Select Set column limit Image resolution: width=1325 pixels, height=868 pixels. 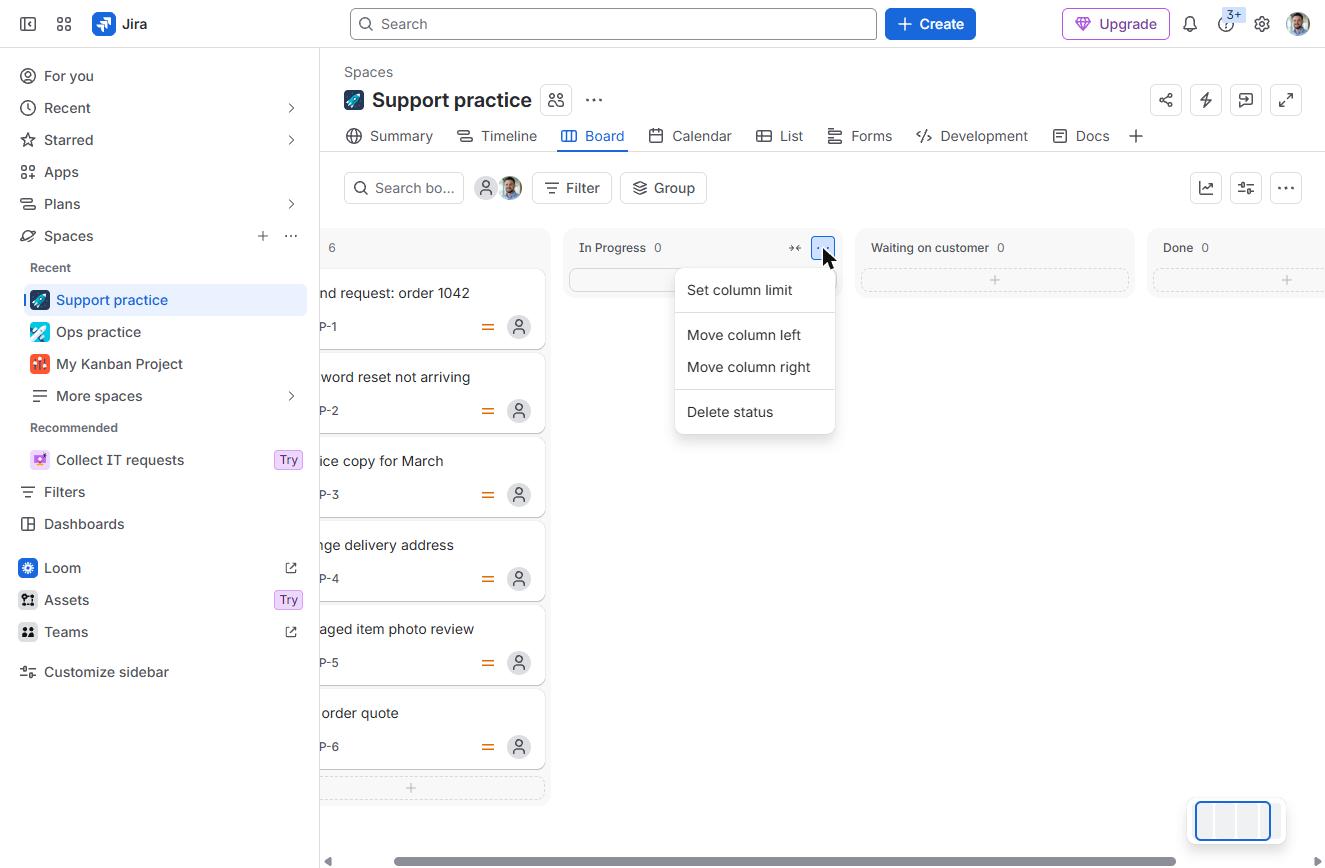(755, 290)
